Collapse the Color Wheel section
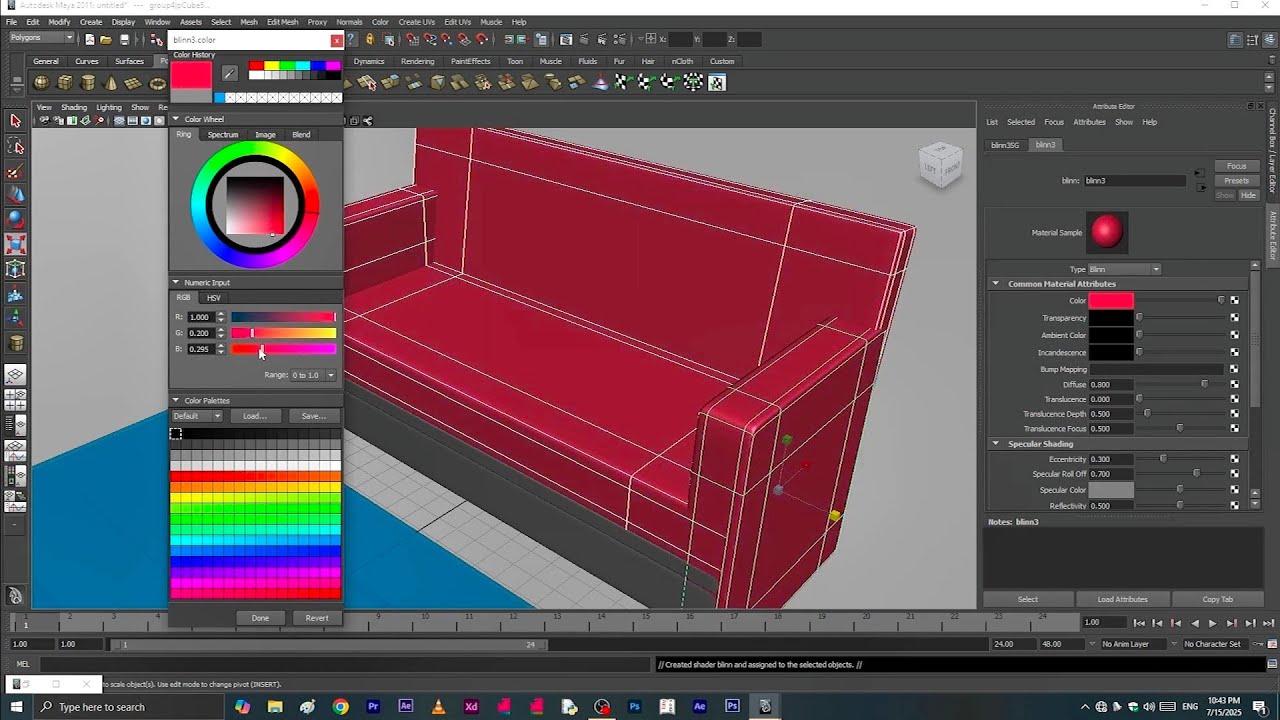The height and width of the screenshot is (720, 1280). pyautogui.click(x=176, y=119)
